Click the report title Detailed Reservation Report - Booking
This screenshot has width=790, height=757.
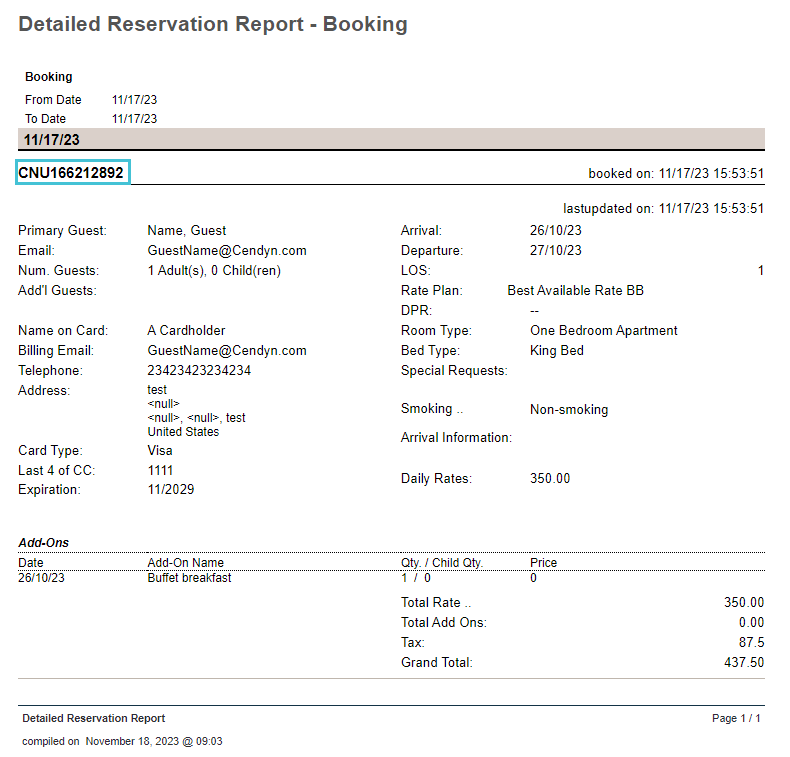(213, 24)
